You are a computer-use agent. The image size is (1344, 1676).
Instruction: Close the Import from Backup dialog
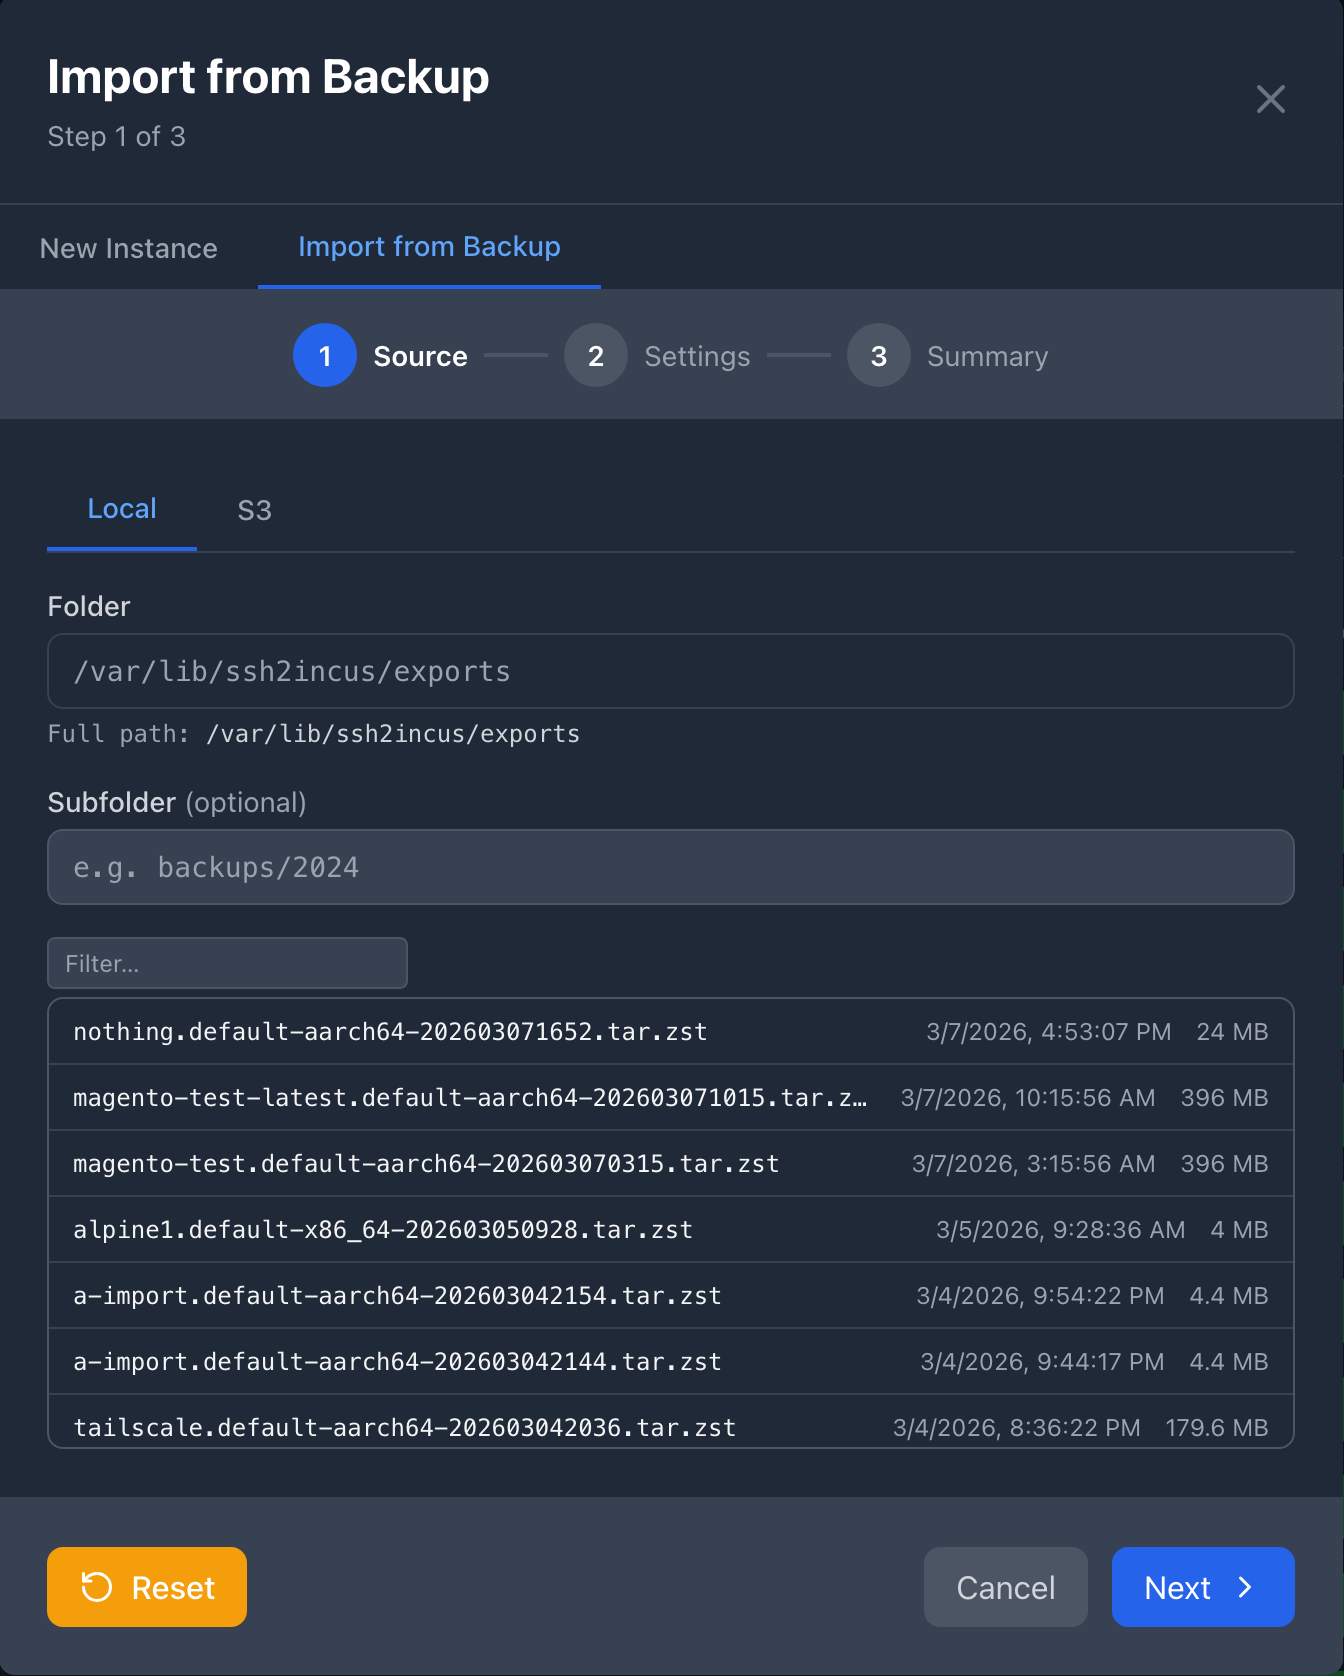[x=1270, y=99]
